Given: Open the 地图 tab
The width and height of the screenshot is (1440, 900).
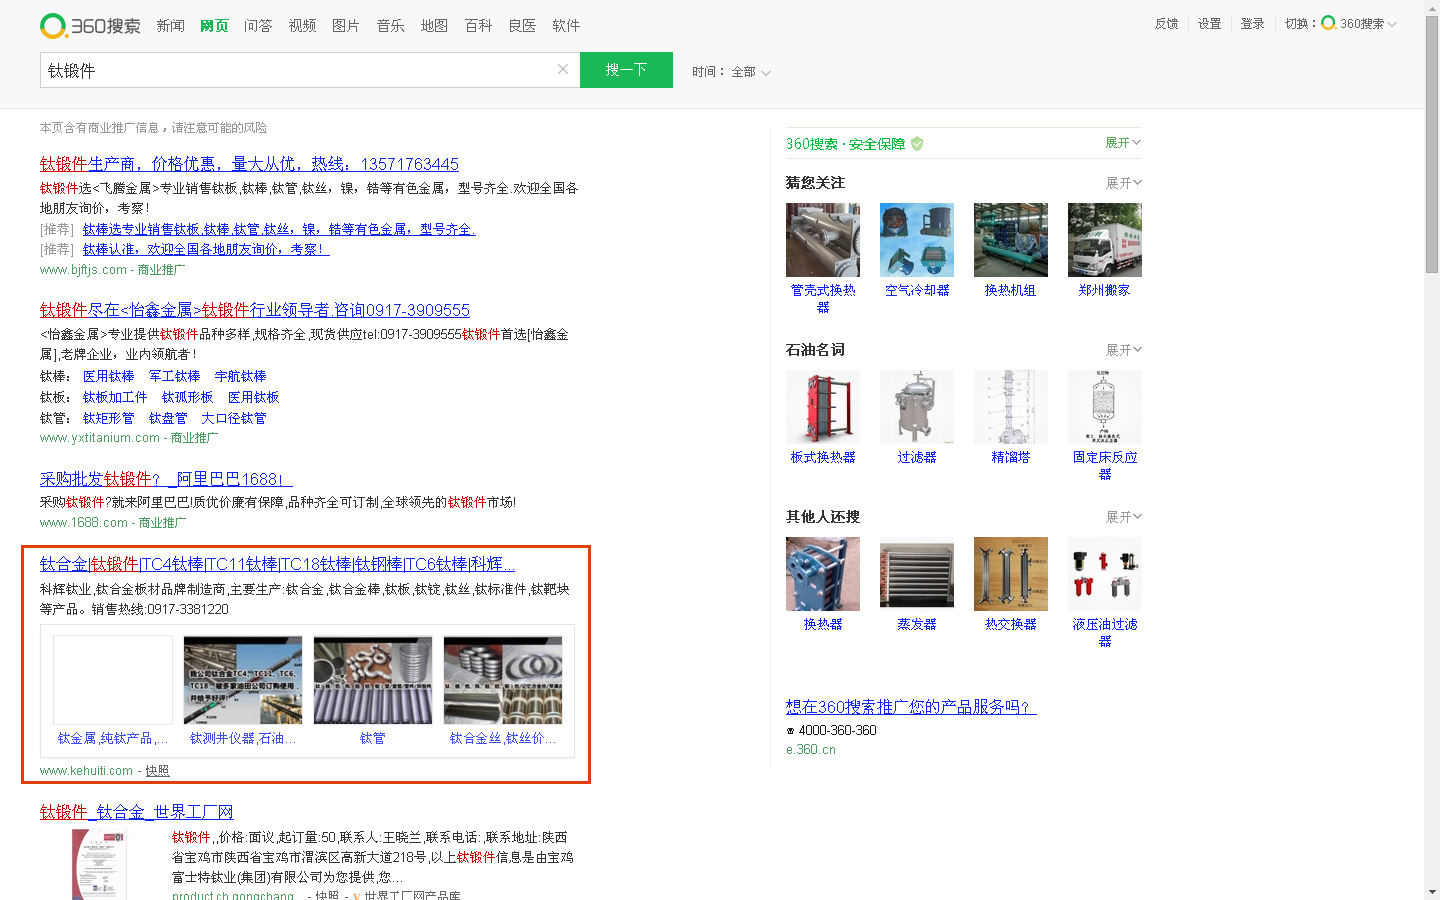Looking at the screenshot, I should tap(434, 26).
